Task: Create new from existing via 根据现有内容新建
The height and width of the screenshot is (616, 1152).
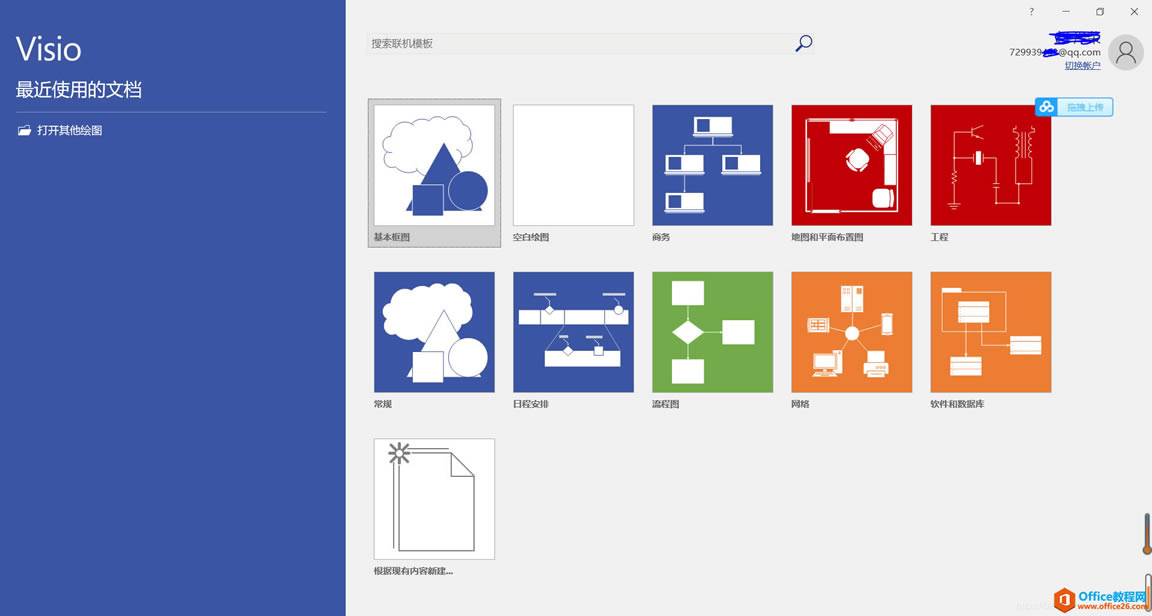Action: 434,498
